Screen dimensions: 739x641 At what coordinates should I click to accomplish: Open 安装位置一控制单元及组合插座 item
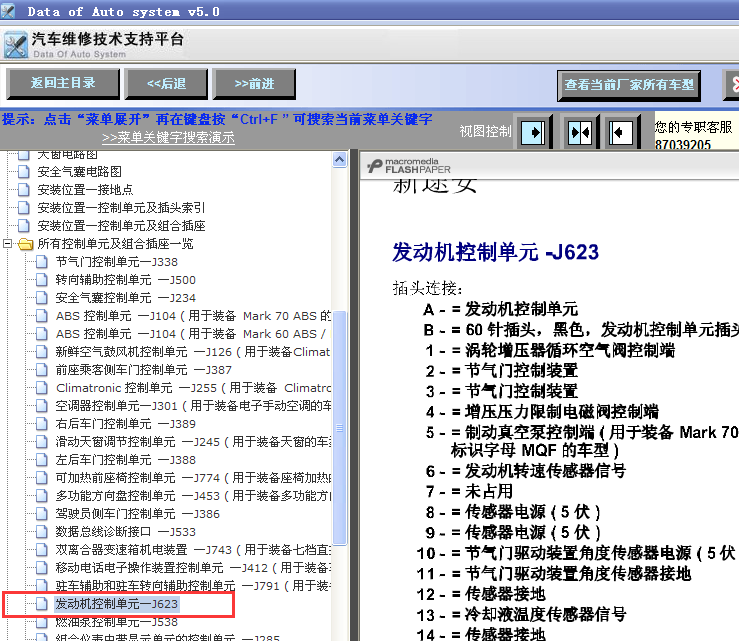(x=121, y=225)
